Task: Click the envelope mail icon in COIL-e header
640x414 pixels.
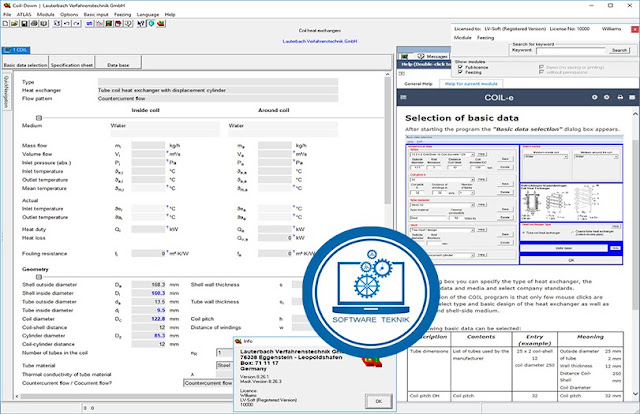Action: click(632, 97)
